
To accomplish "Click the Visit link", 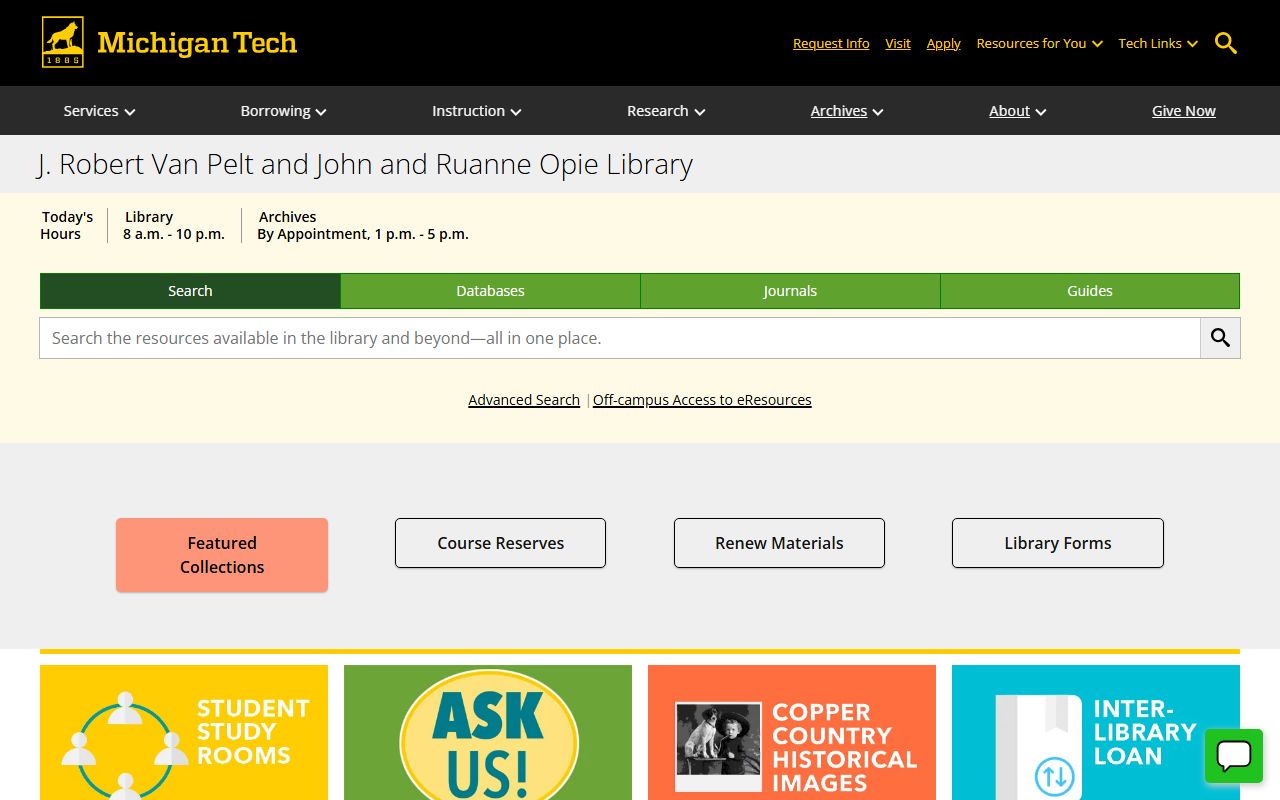I will point(898,43).
